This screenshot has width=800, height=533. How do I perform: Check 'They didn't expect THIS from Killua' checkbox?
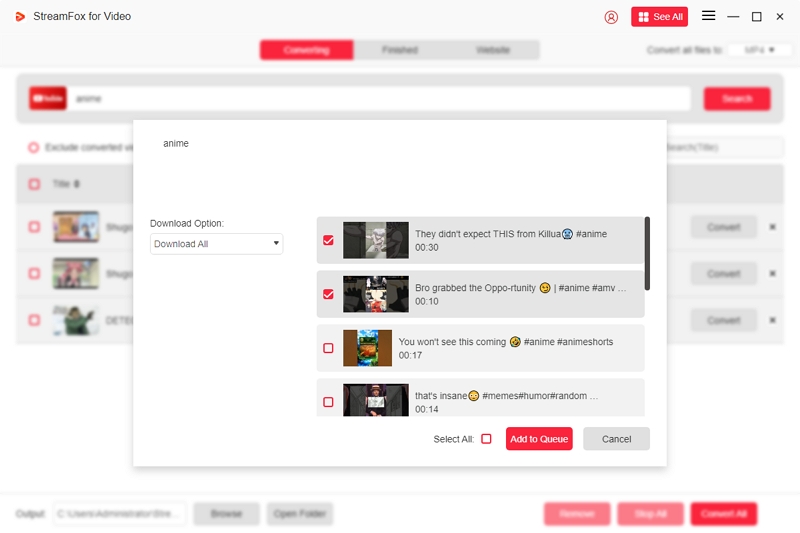[x=328, y=240]
